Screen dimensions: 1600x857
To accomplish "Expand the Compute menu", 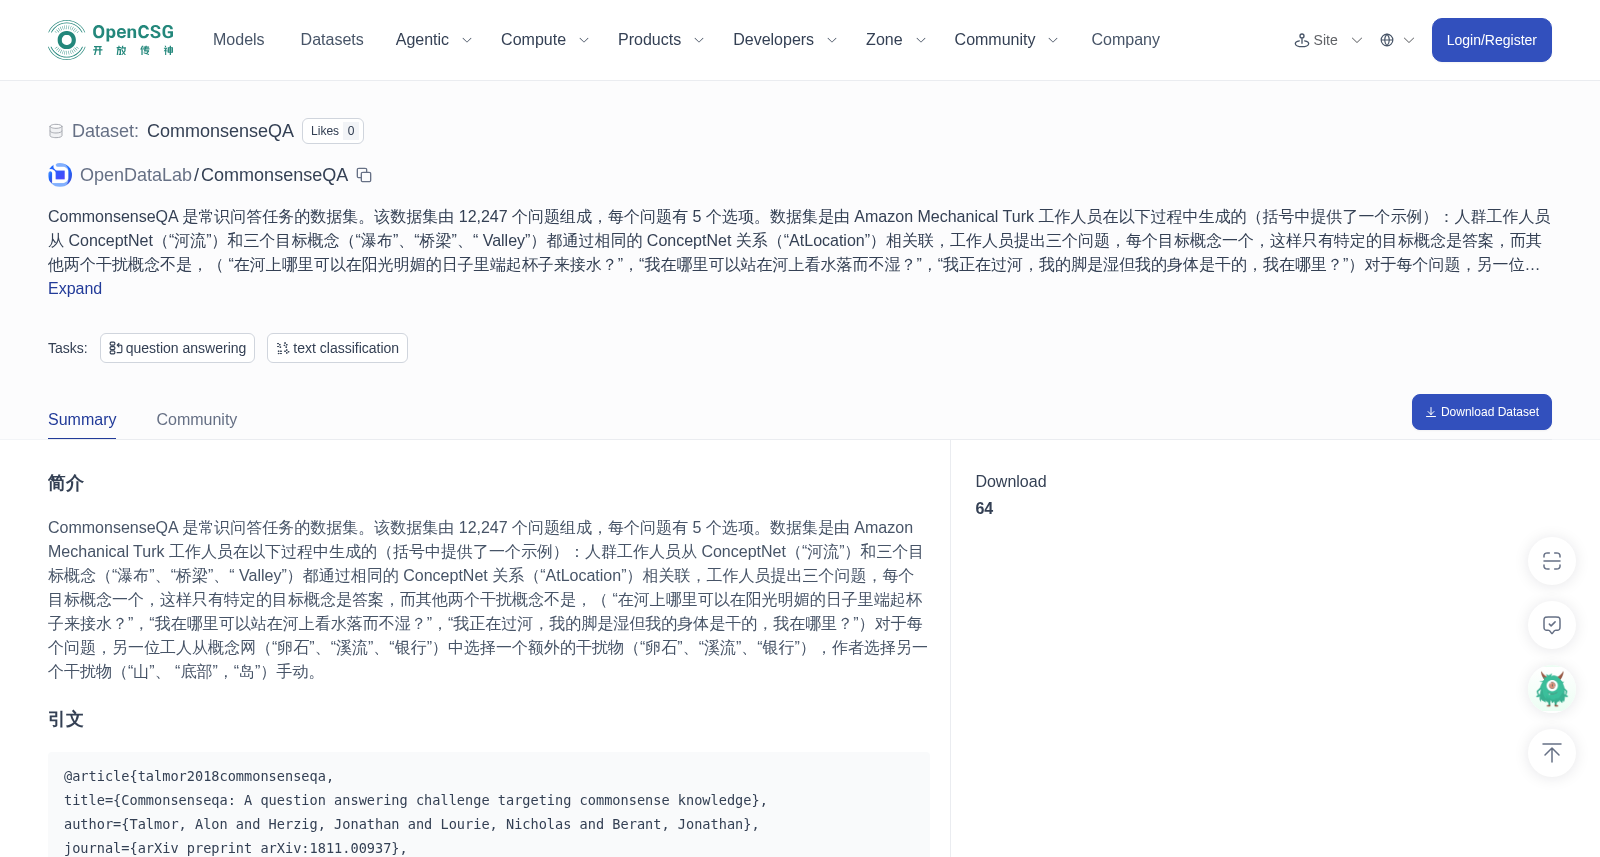I will click(545, 40).
